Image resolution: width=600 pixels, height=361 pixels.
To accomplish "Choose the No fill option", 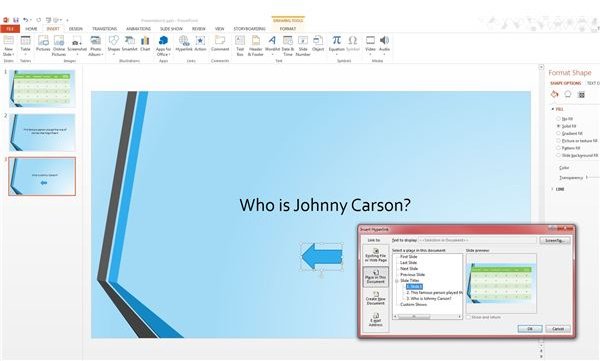I will tap(559, 119).
